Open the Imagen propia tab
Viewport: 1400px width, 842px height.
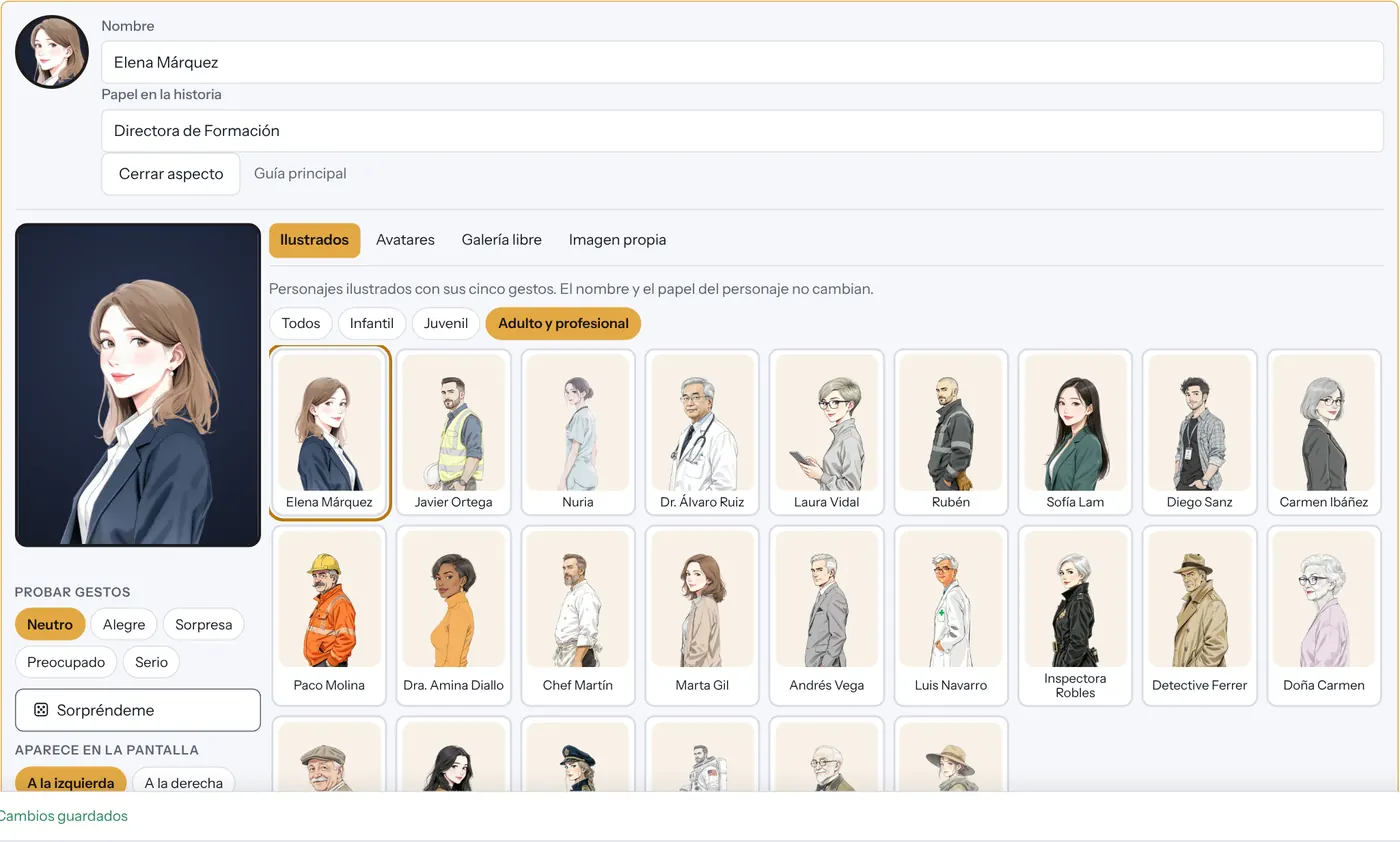pyautogui.click(x=617, y=240)
